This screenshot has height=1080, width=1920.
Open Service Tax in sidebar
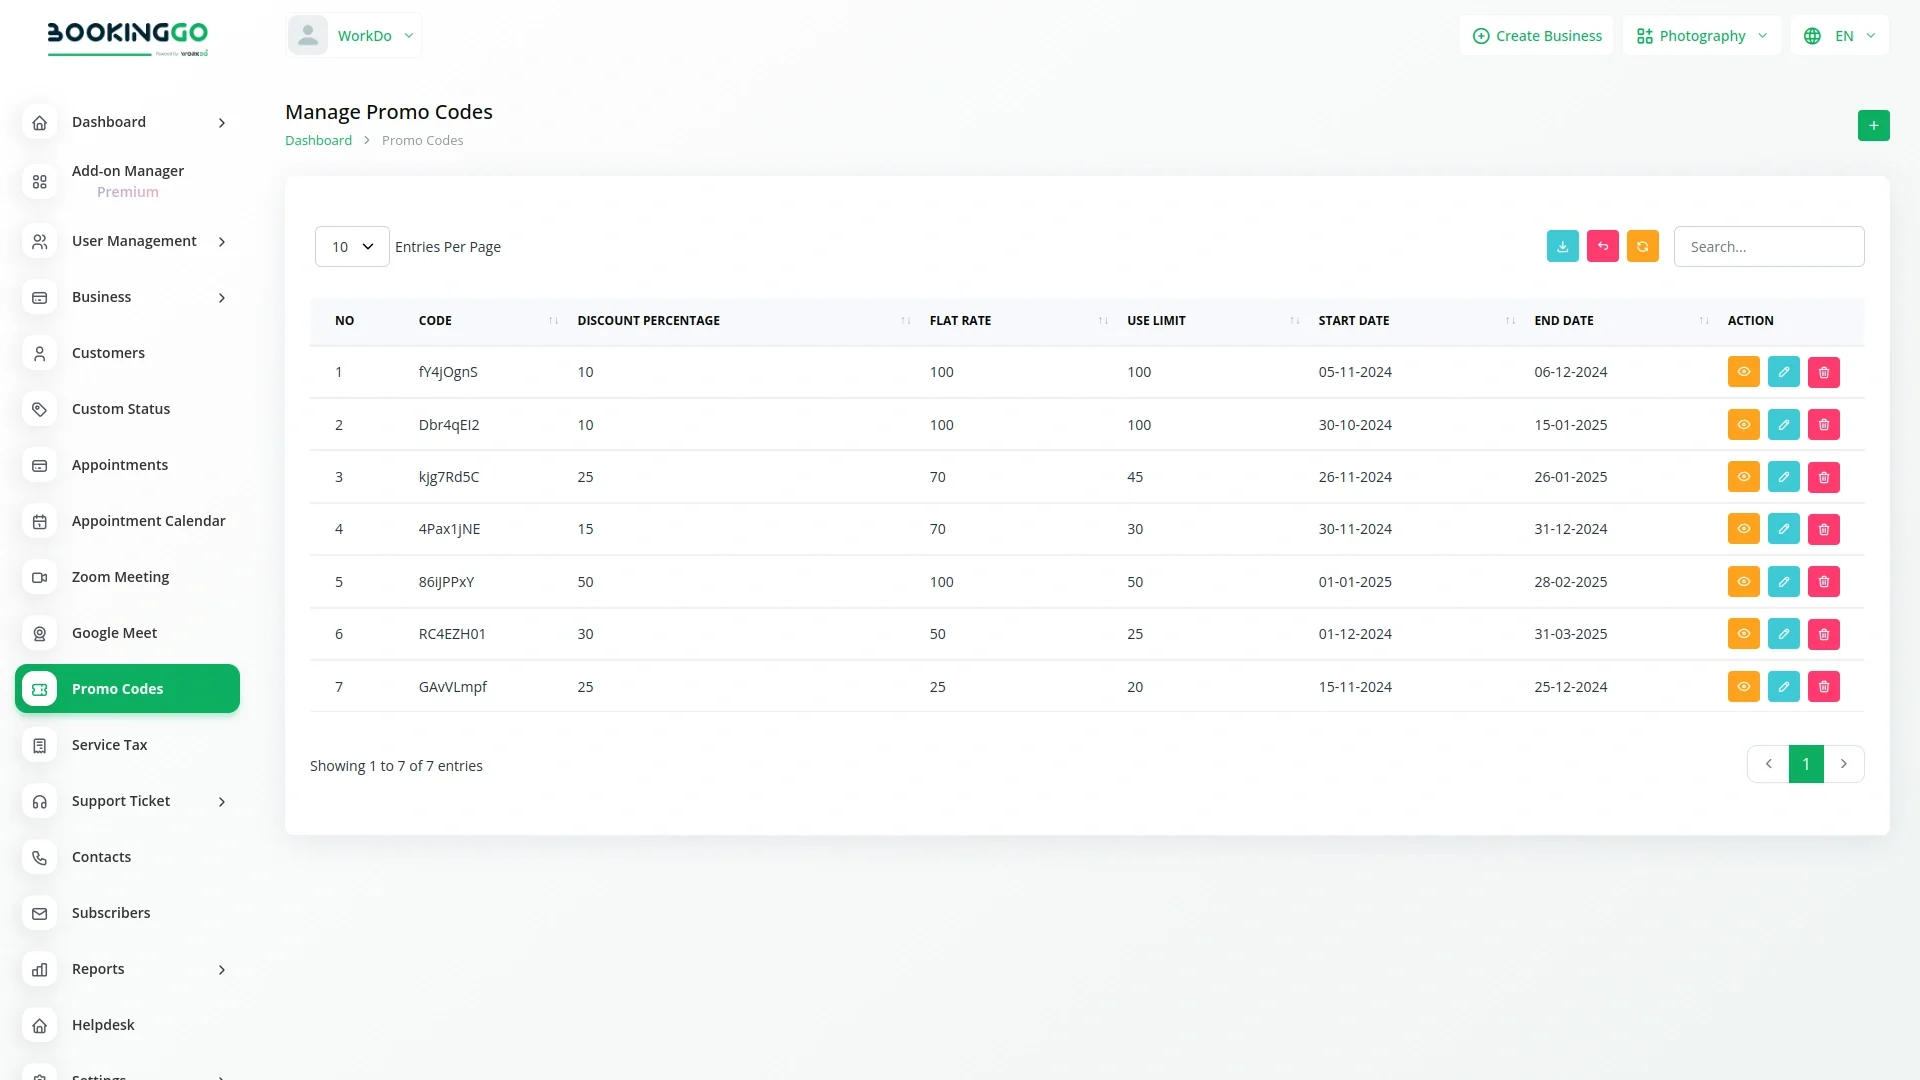point(109,745)
